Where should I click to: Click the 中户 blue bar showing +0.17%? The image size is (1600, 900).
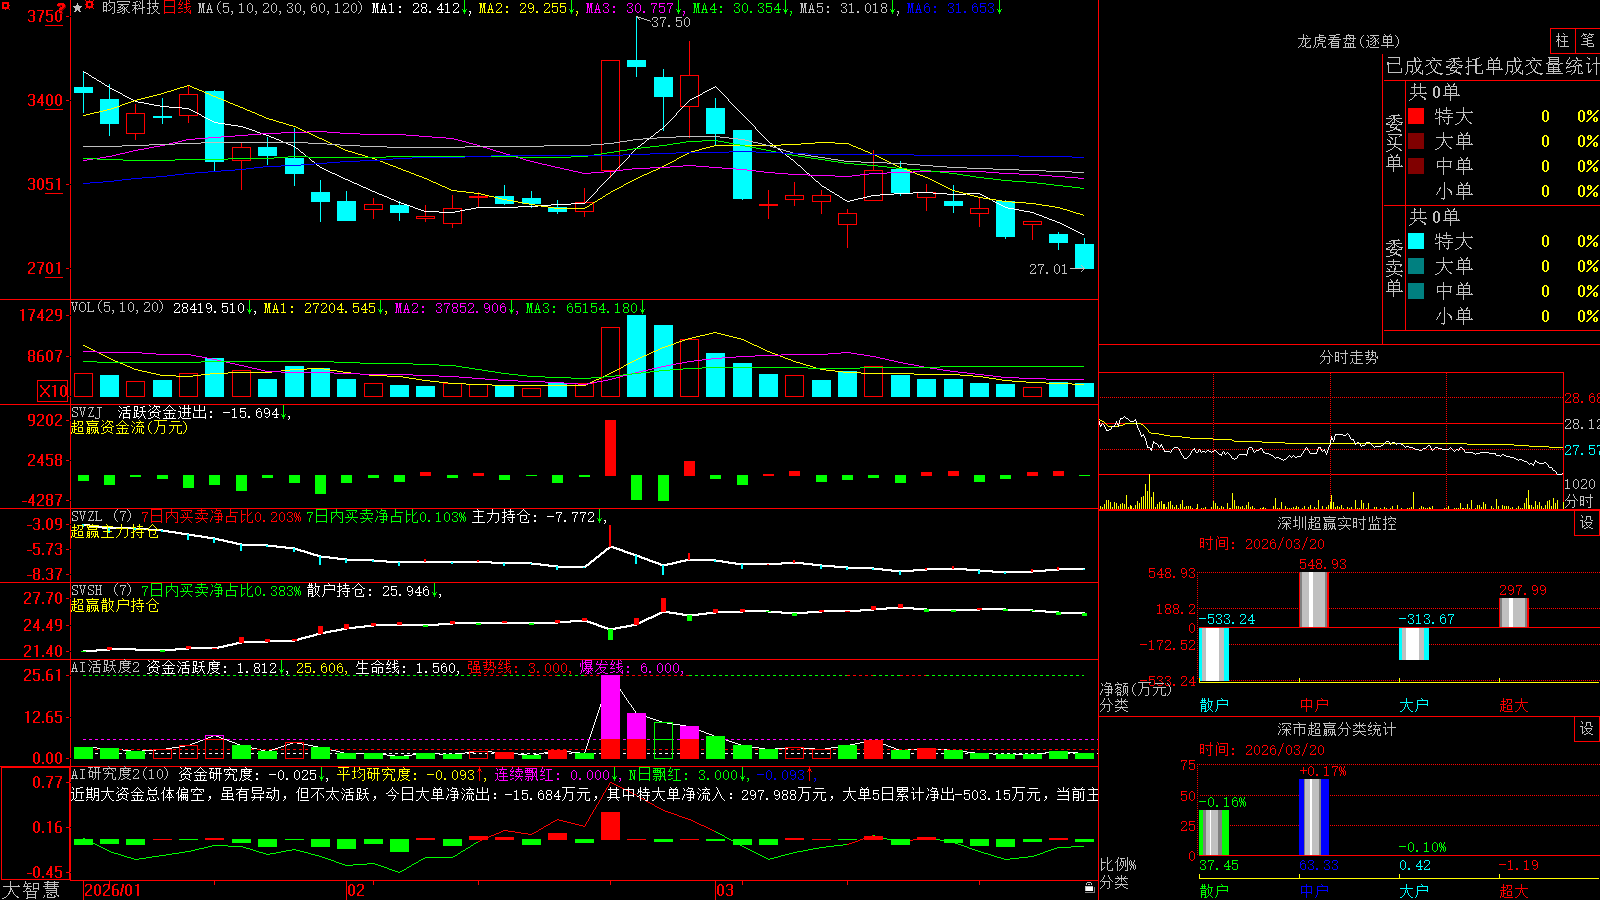pos(1314,817)
